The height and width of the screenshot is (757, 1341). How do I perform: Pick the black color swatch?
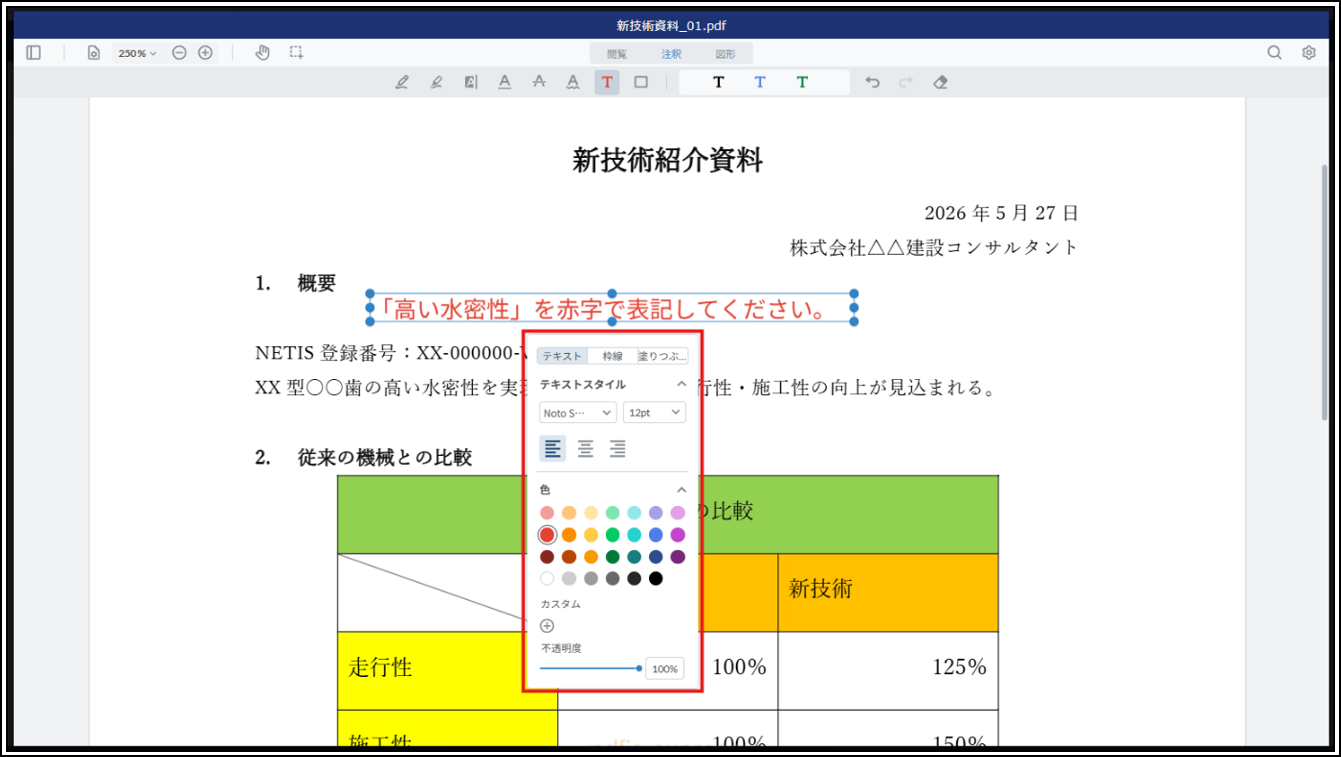[x=656, y=578]
